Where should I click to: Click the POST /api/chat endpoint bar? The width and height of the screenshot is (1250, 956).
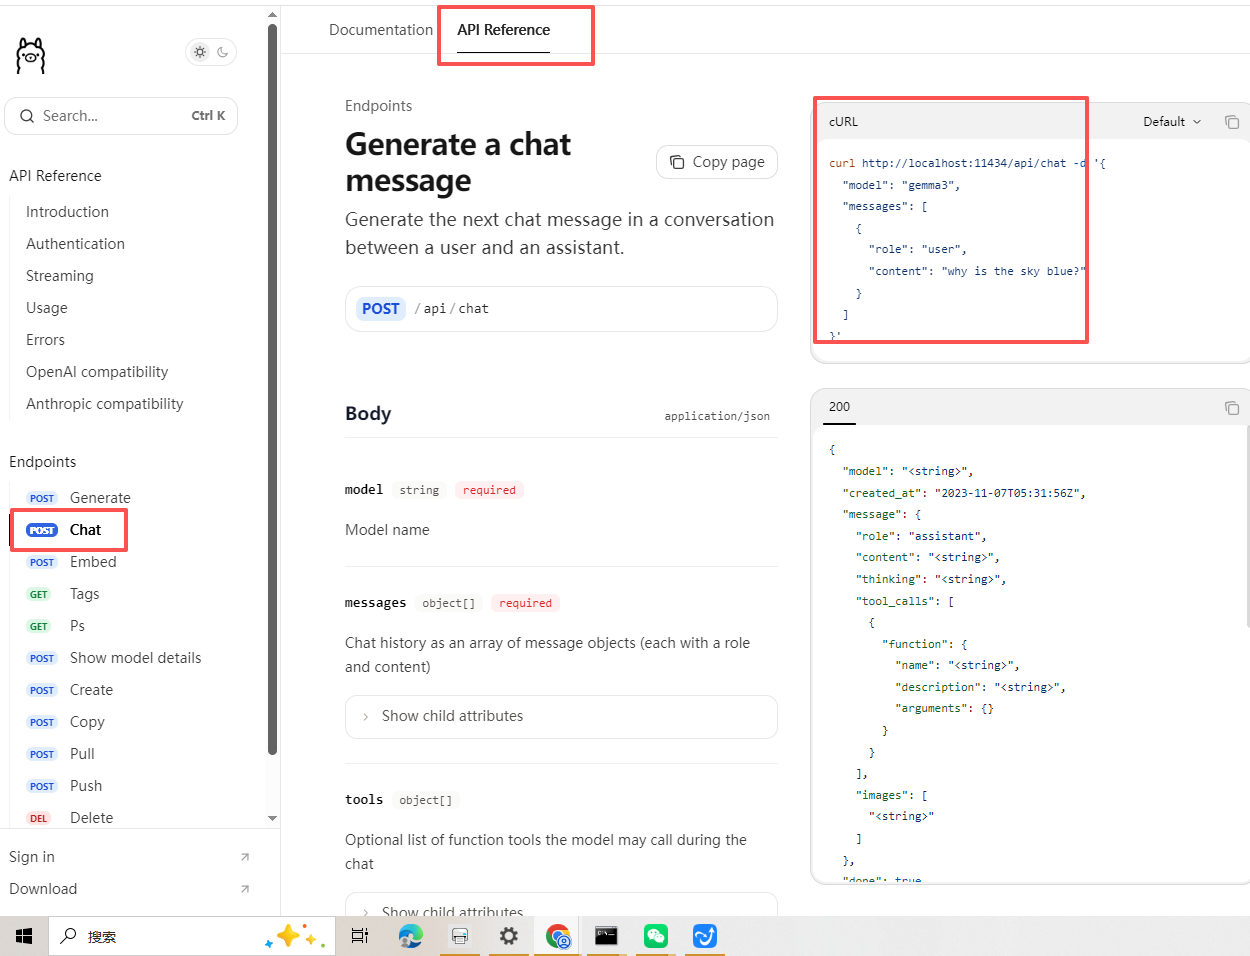(x=561, y=309)
